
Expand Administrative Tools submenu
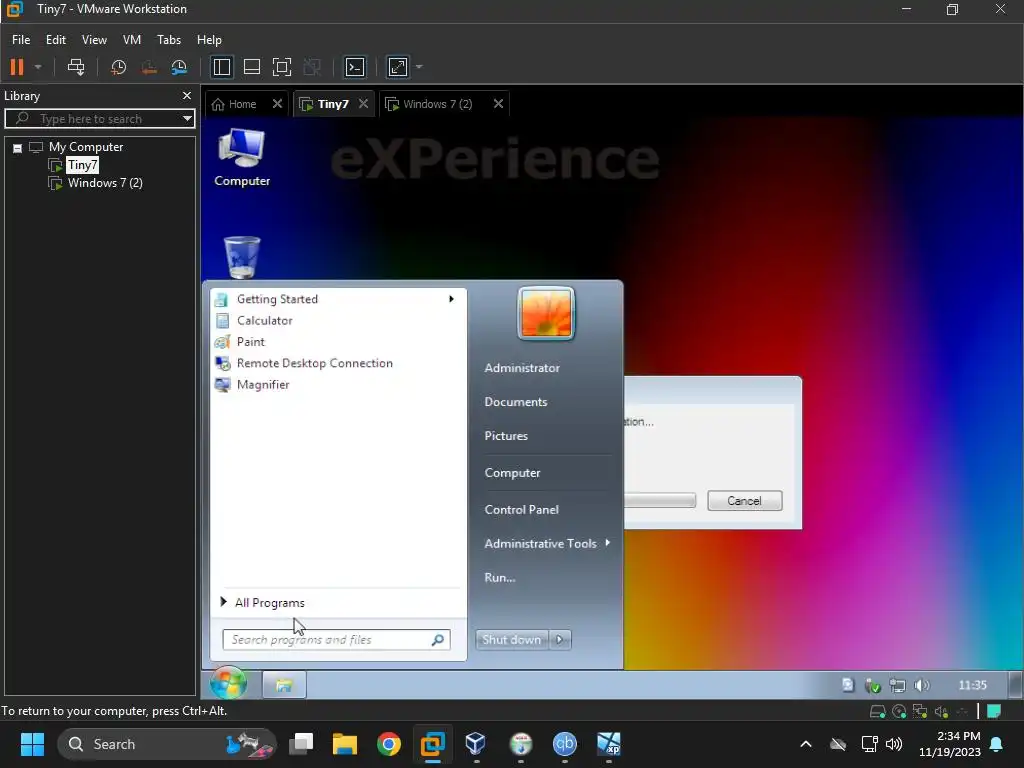click(547, 543)
